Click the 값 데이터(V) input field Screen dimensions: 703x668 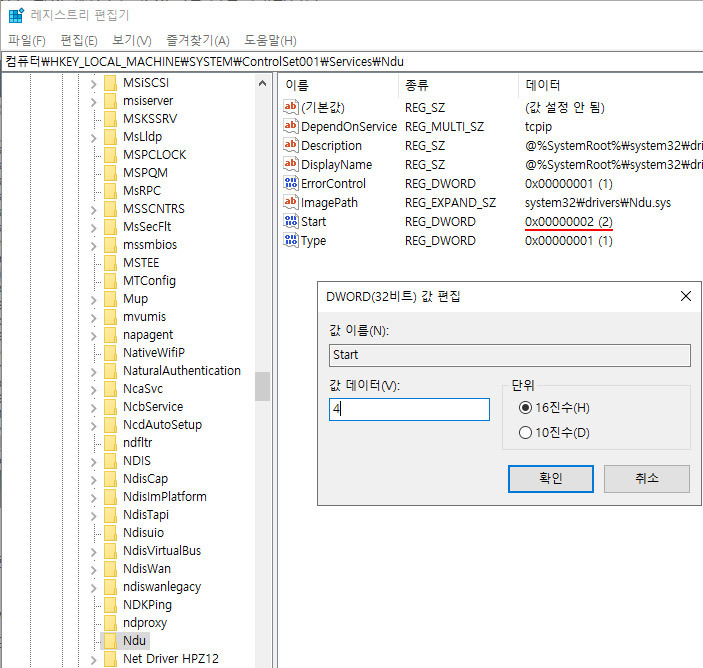click(x=409, y=409)
